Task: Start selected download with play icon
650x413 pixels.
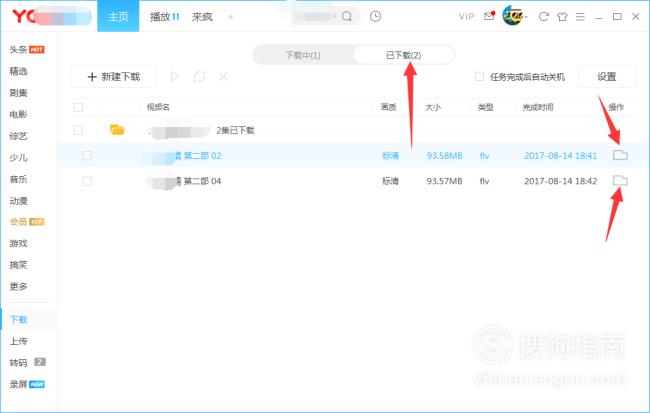Action: (175, 76)
